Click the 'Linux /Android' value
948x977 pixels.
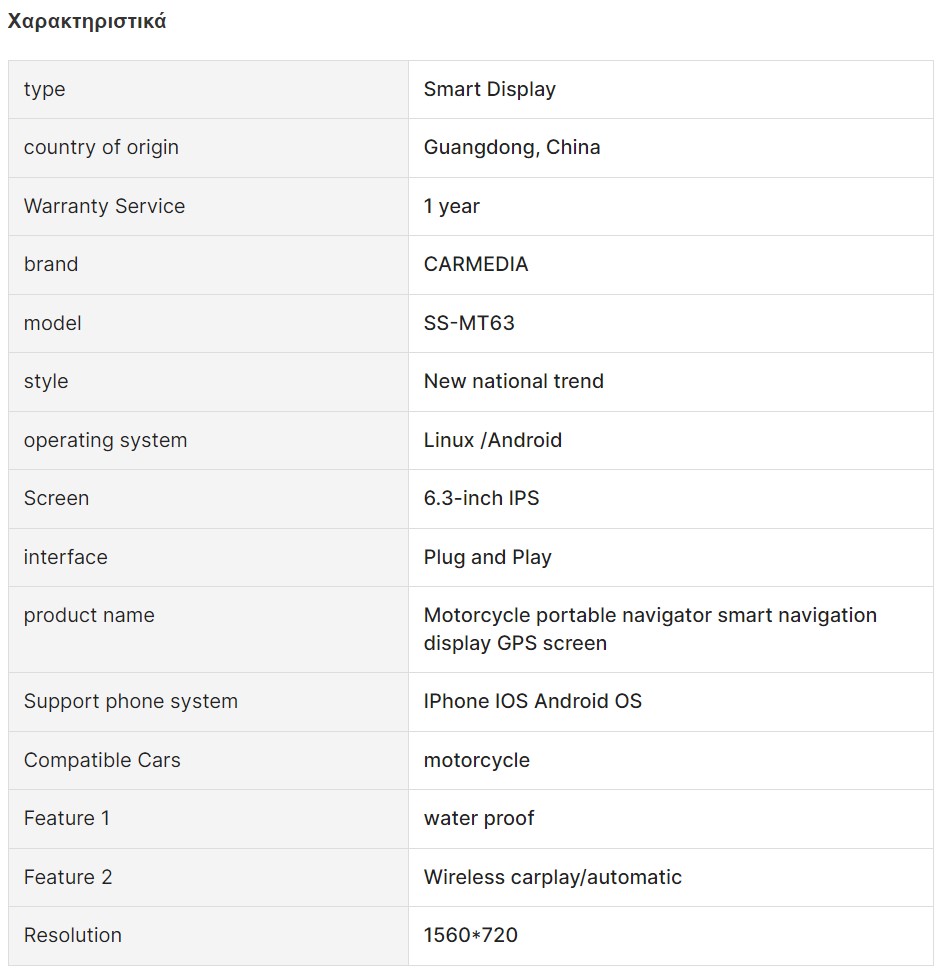coord(492,440)
